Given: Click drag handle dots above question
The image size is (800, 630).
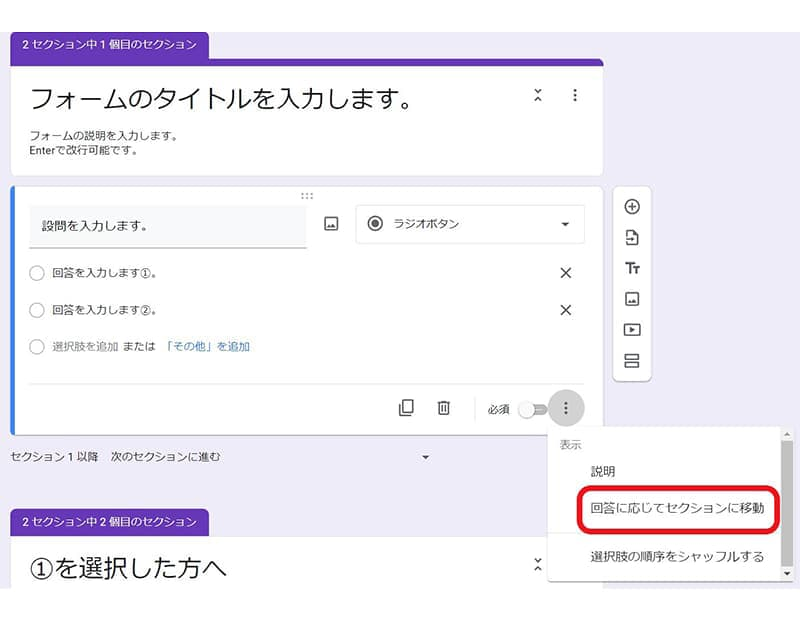Looking at the screenshot, I should [307, 196].
